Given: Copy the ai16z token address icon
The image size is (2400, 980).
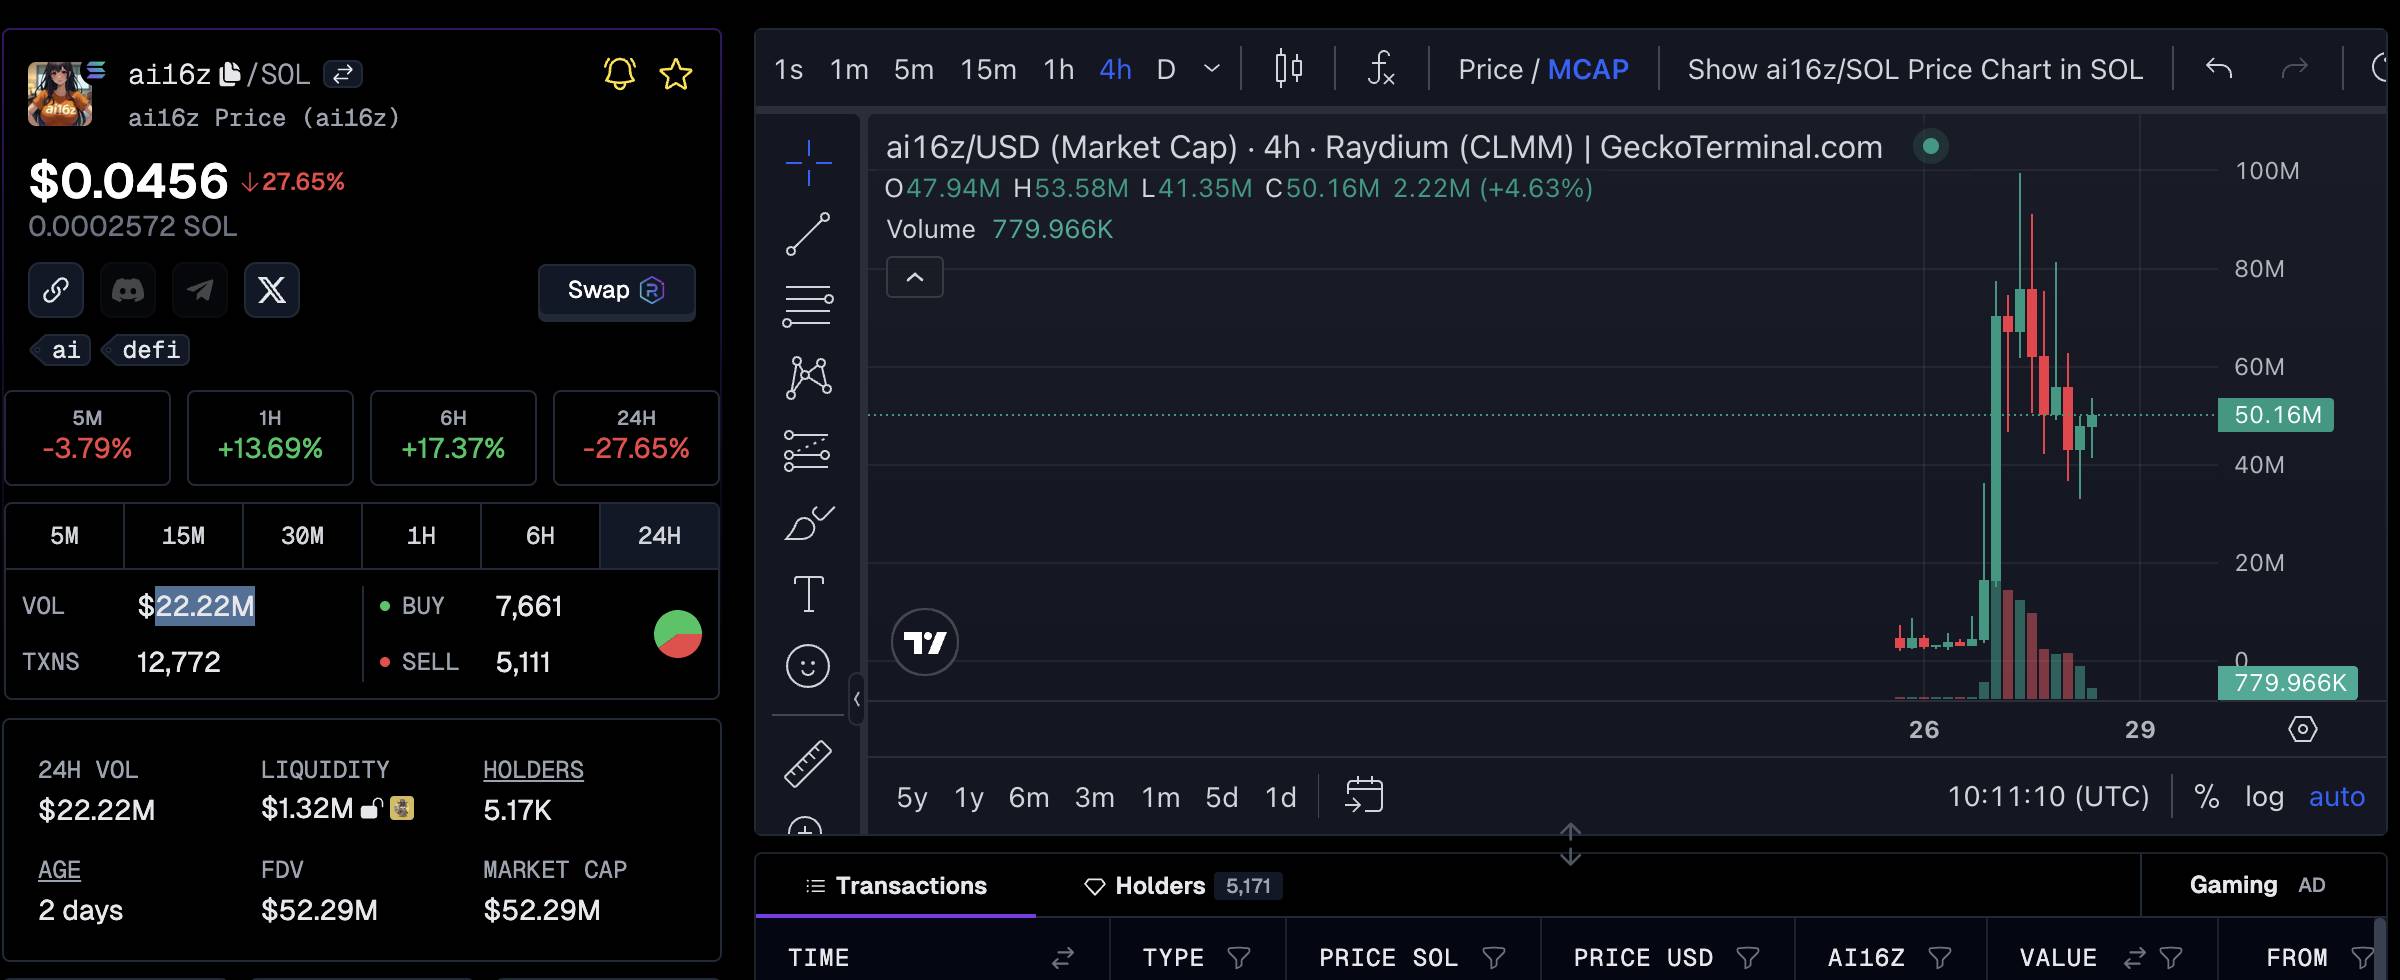Looking at the screenshot, I should click(x=230, y=73).
